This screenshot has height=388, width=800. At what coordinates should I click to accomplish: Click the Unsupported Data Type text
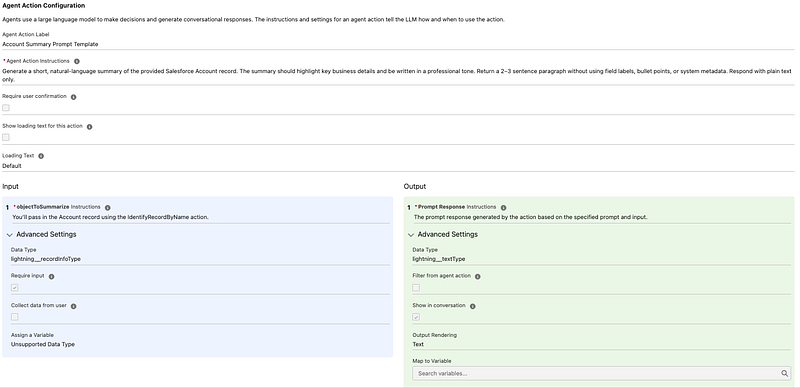click(x=43, y=344)
